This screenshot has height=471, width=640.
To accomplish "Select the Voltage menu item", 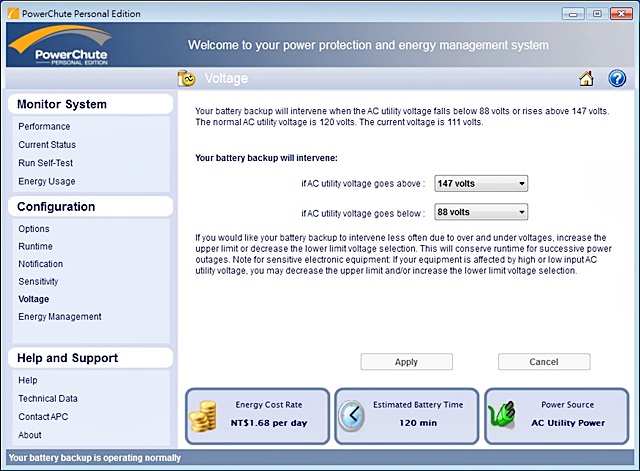I will coord(33,299).
